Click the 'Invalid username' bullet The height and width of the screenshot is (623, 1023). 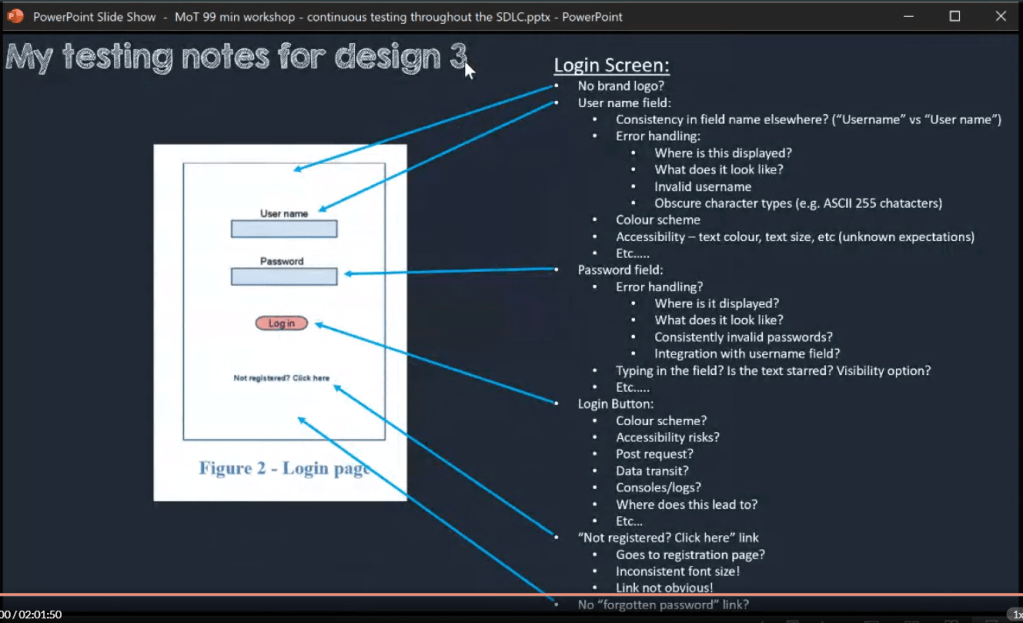tap(703, 187)
